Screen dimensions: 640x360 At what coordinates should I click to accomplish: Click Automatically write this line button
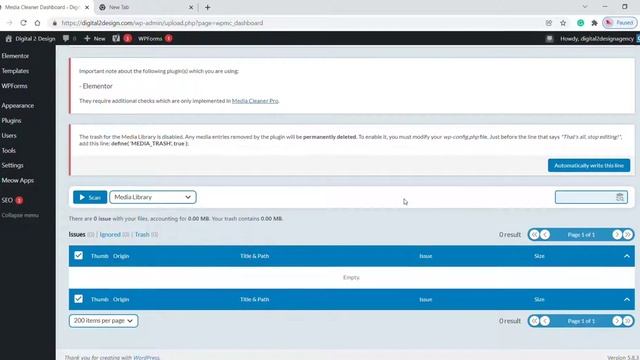(x=589, y=165)
